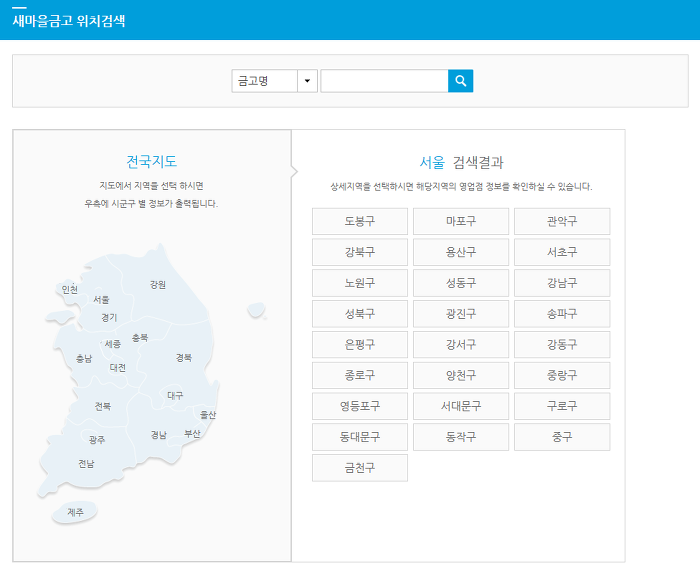
Task: Choose the 노원구 district
Action: point(360,283)
